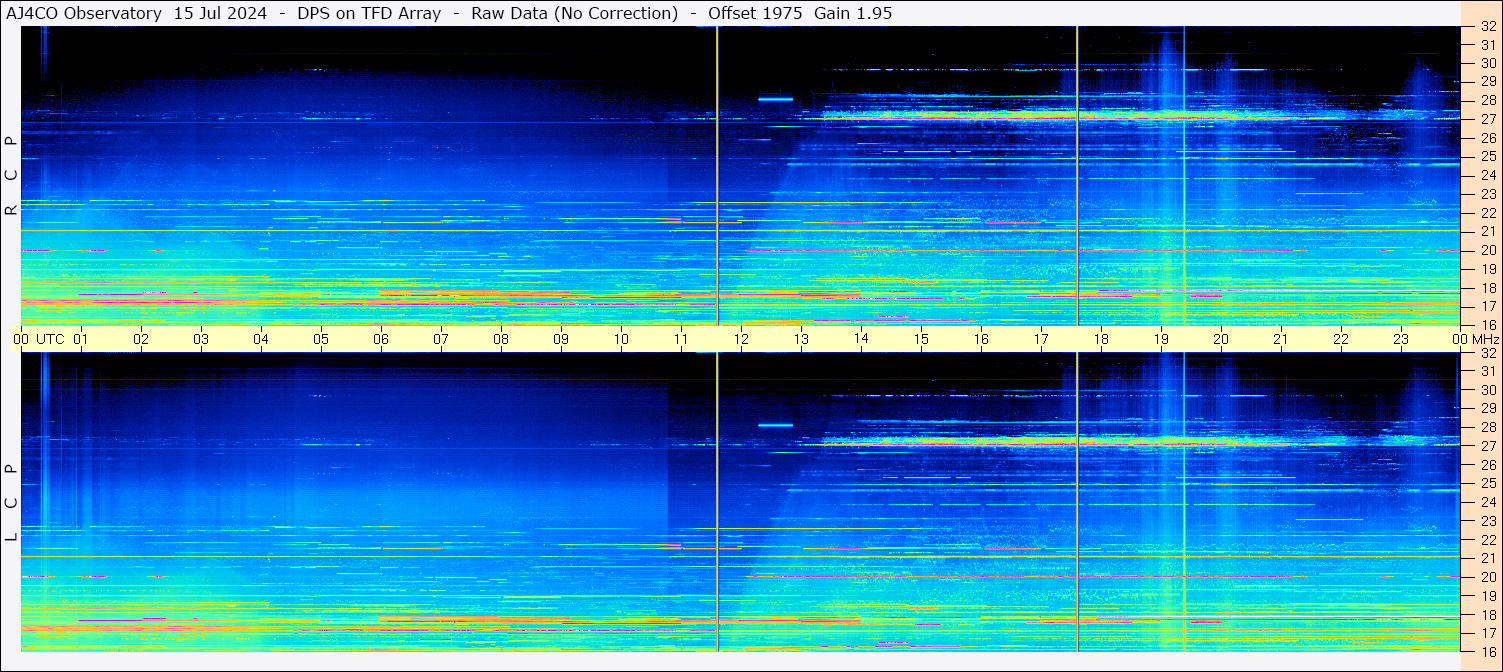
Task: Click 27 MHz tick of RCP frequency scale
Action: (1487, 119)
